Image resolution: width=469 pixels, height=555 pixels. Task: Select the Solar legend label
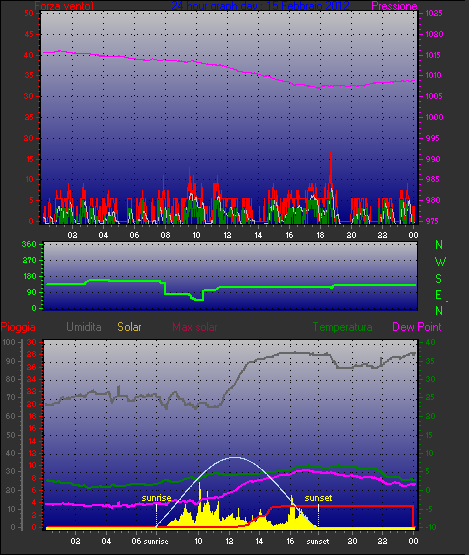click(129, 327)
